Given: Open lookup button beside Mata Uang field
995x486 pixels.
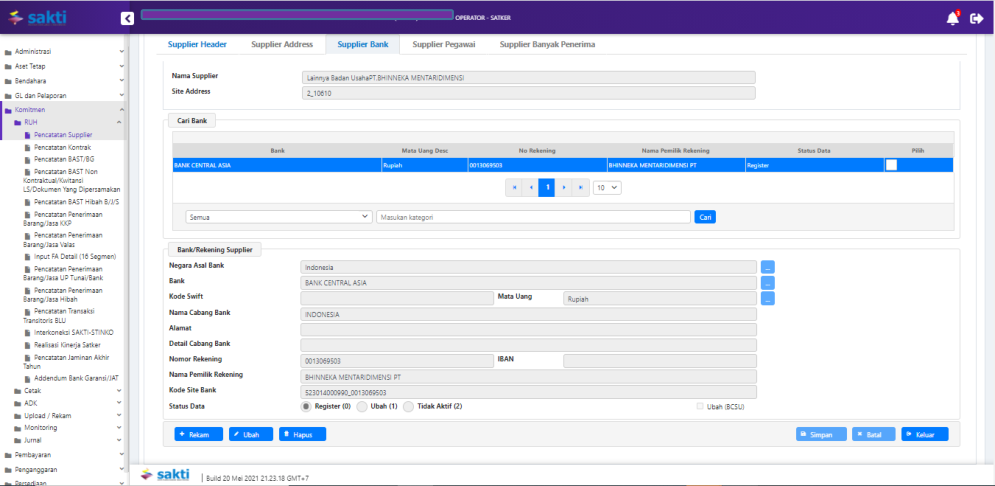Looking at the screenshot, I should click(768, 298).
